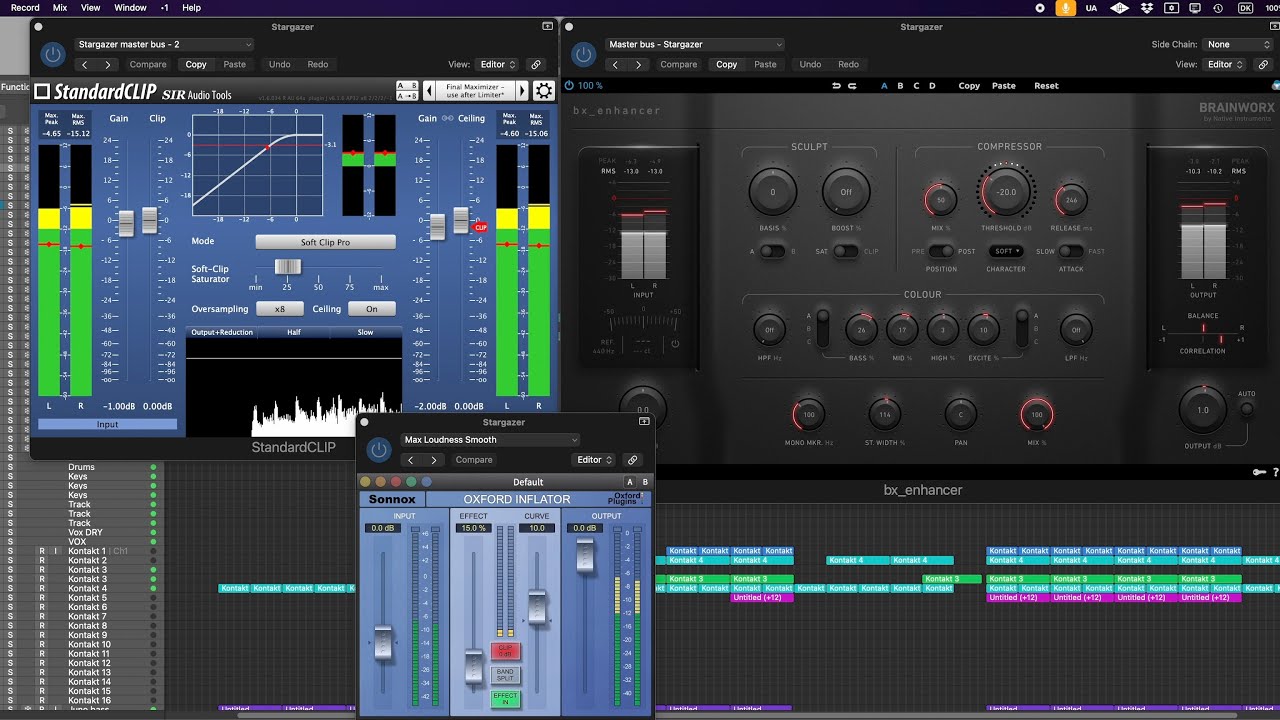Click Reset in bx_enhancer toolbar

pyautogui.click(x=1046, y=86)
